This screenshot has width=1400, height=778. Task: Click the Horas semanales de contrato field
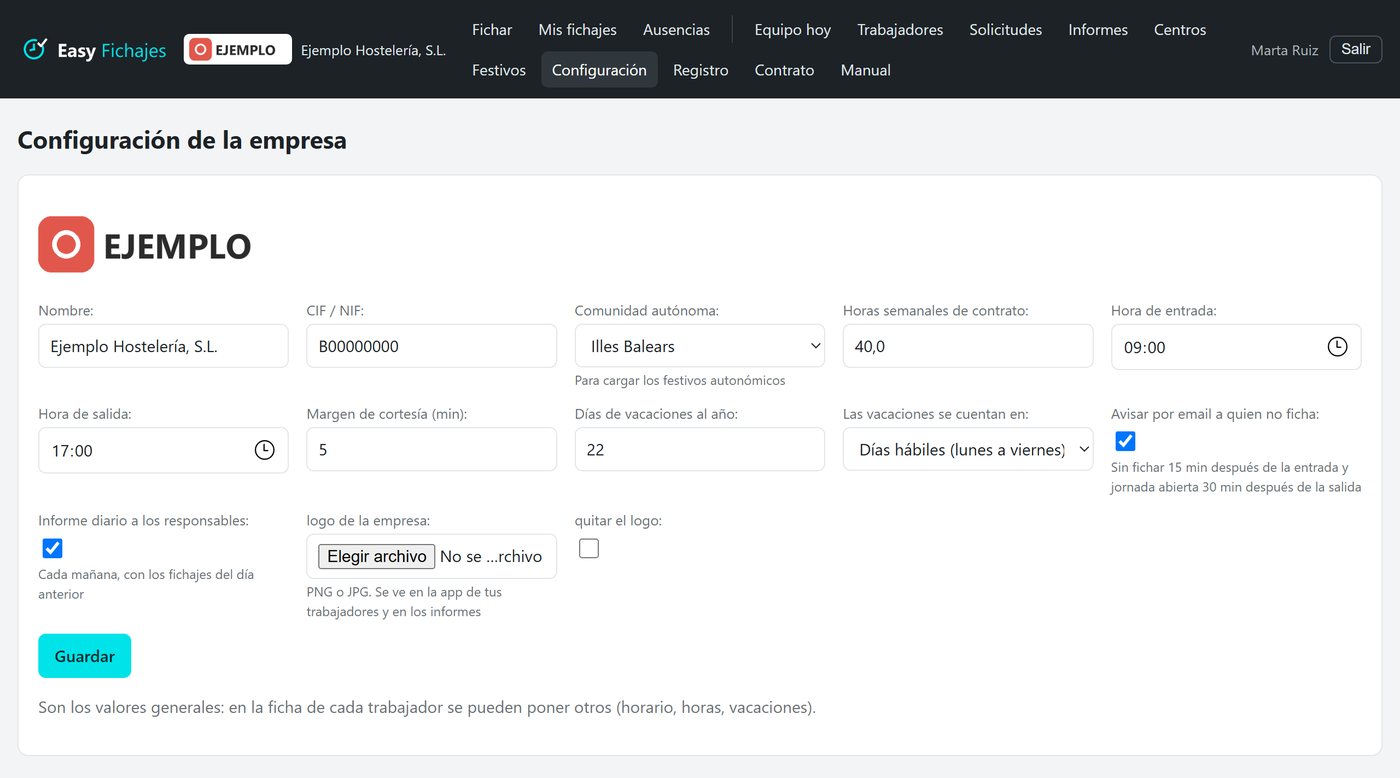(x=968, y=346)
